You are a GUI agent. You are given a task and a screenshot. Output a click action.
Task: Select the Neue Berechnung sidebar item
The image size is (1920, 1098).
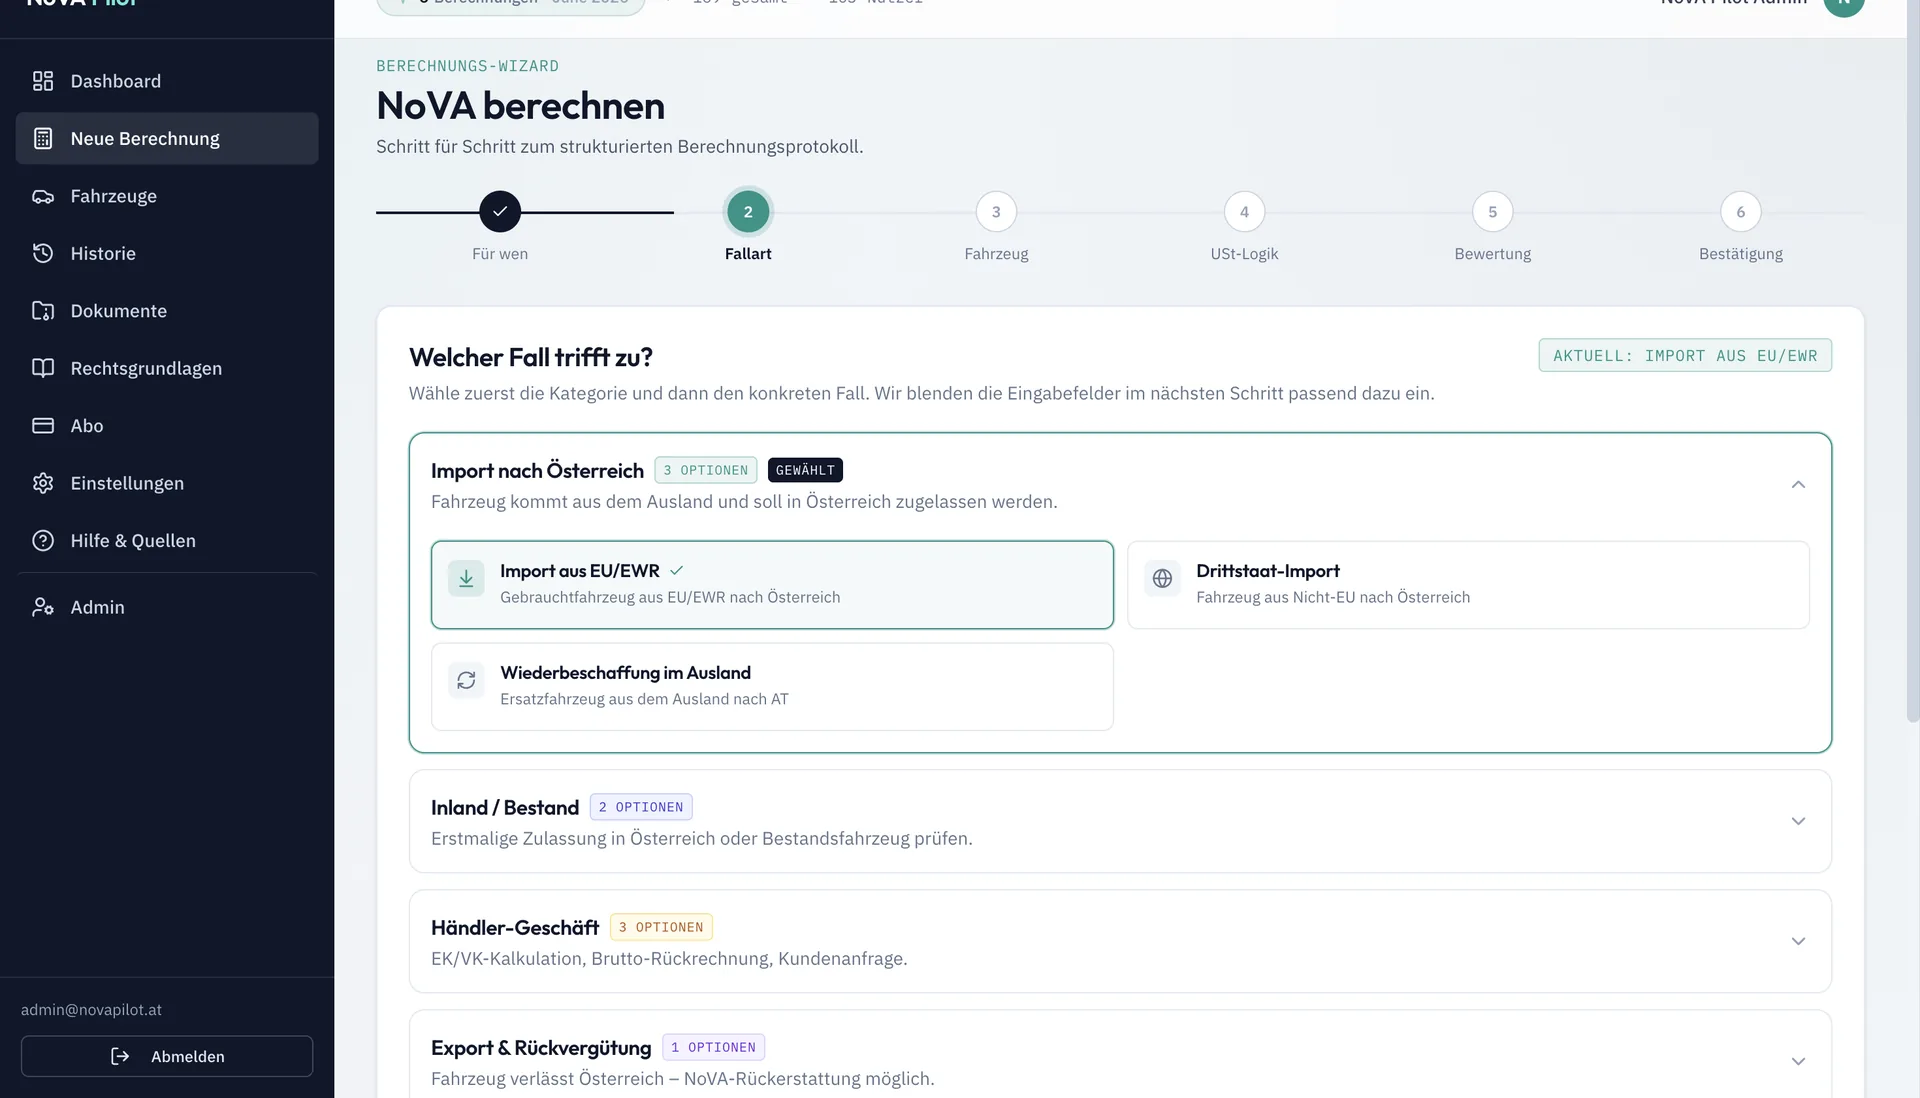167,139
